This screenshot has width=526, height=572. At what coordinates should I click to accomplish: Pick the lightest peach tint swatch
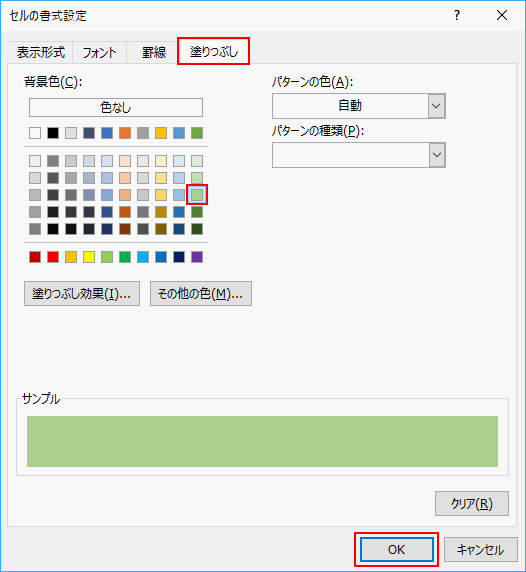click(125, 161)
